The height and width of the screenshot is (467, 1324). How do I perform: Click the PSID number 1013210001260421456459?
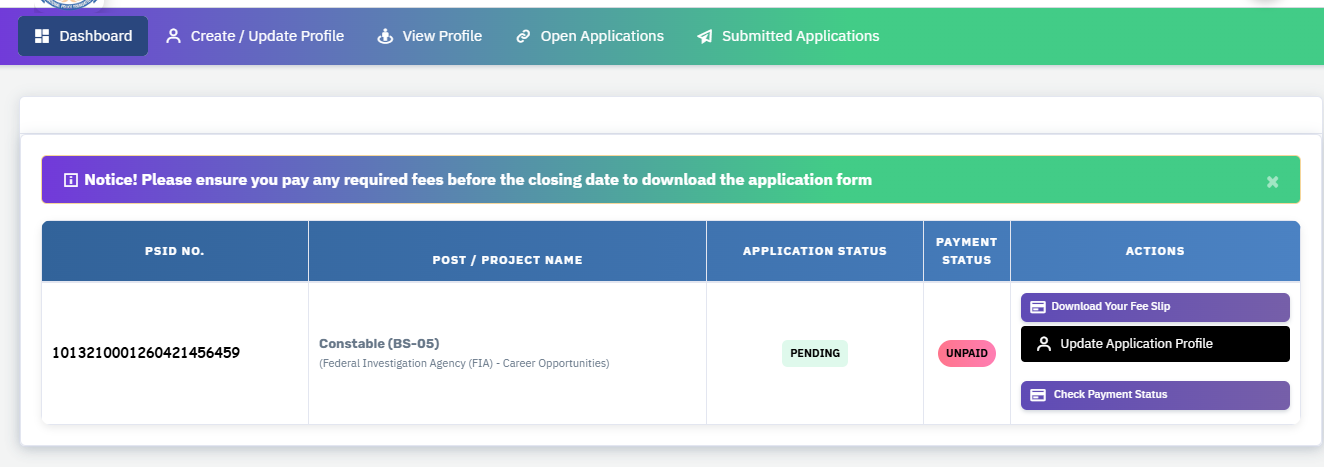(146, 353)
